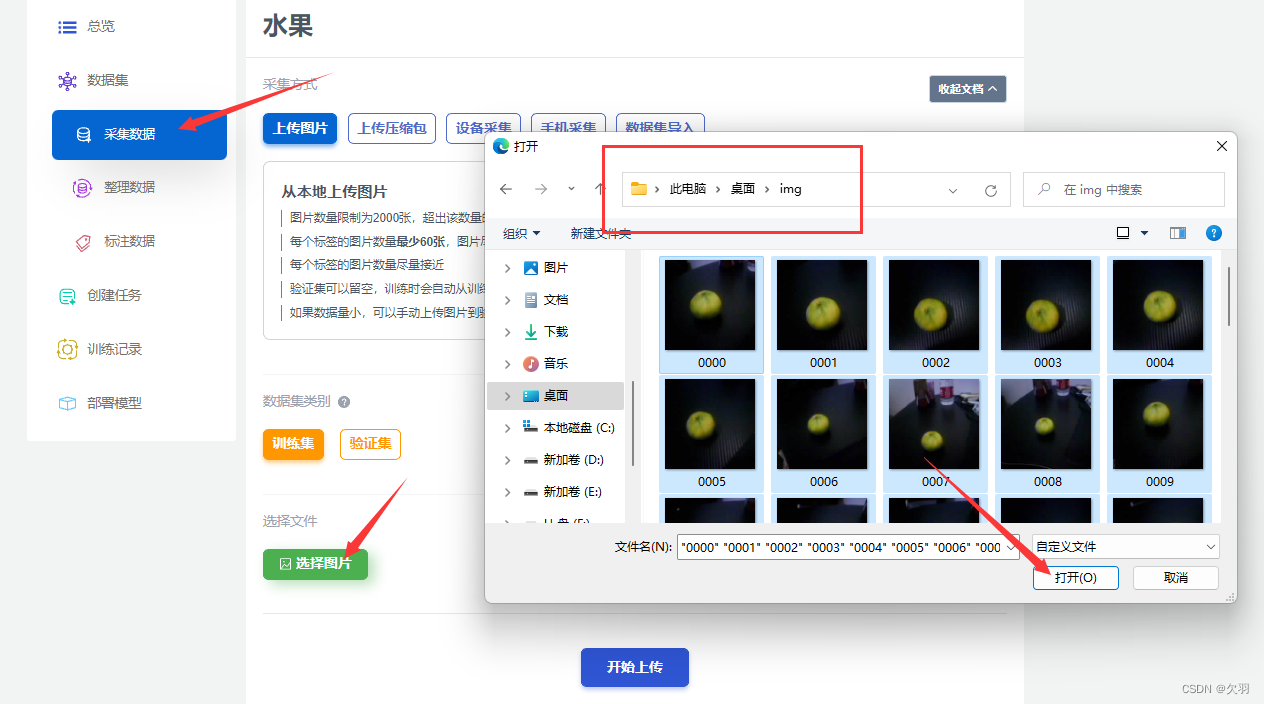1264x704 pixels.
Task: Switch to 上传压缩包 tab
Action: 392,128
